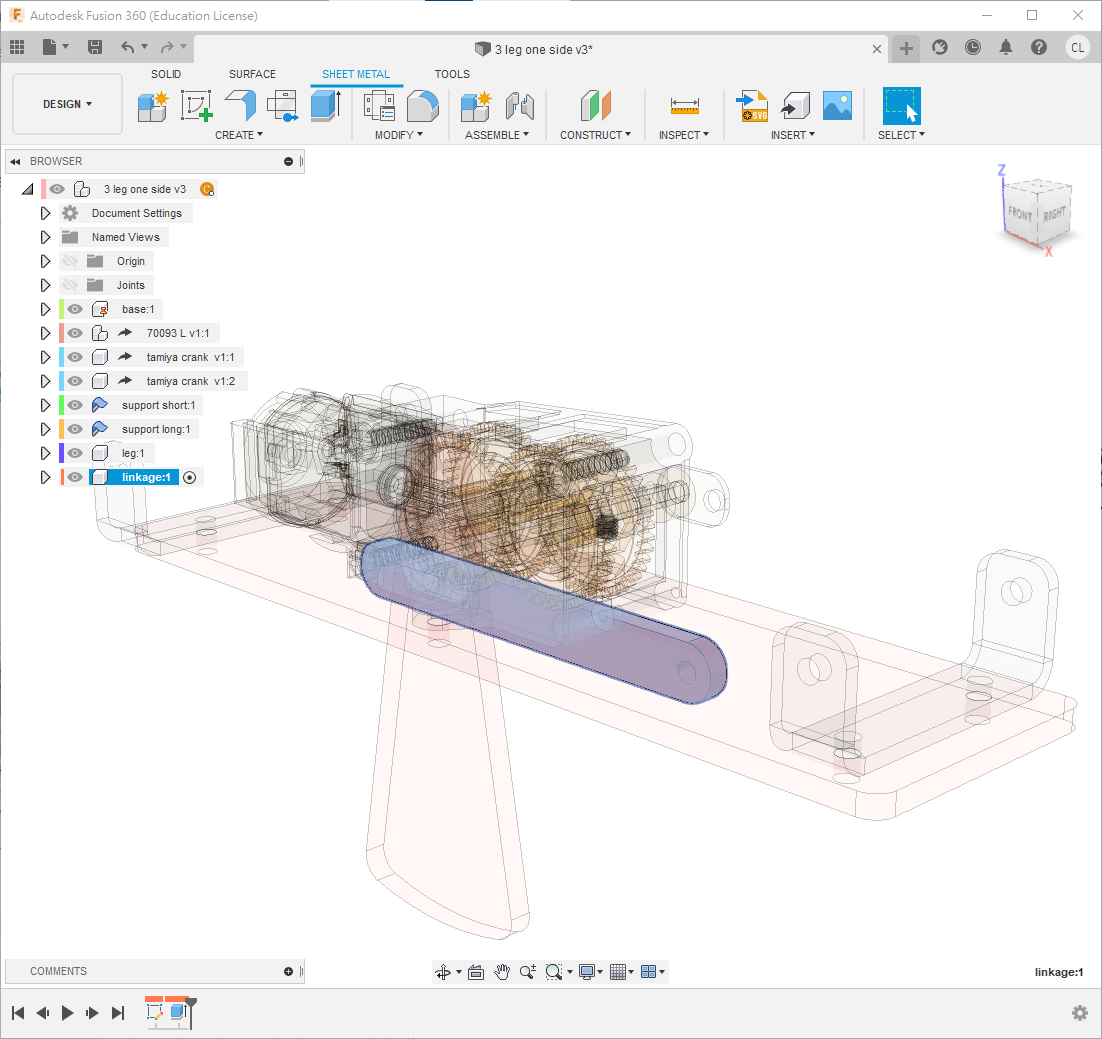Image resolution: width=1102 pixels, height=1039 pixels.
Task: Toggle visibility of support long:1
Action: click(75, 429)
